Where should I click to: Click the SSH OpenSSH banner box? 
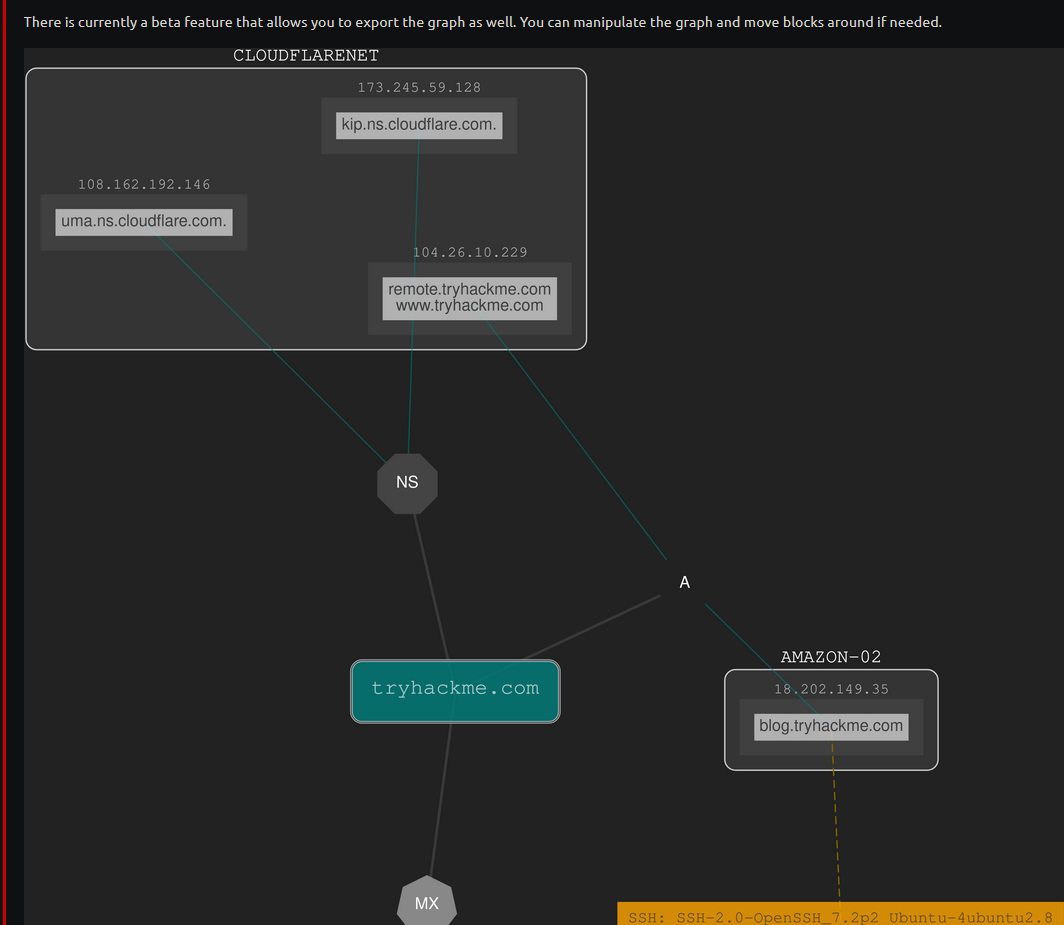tap(840, 914)
